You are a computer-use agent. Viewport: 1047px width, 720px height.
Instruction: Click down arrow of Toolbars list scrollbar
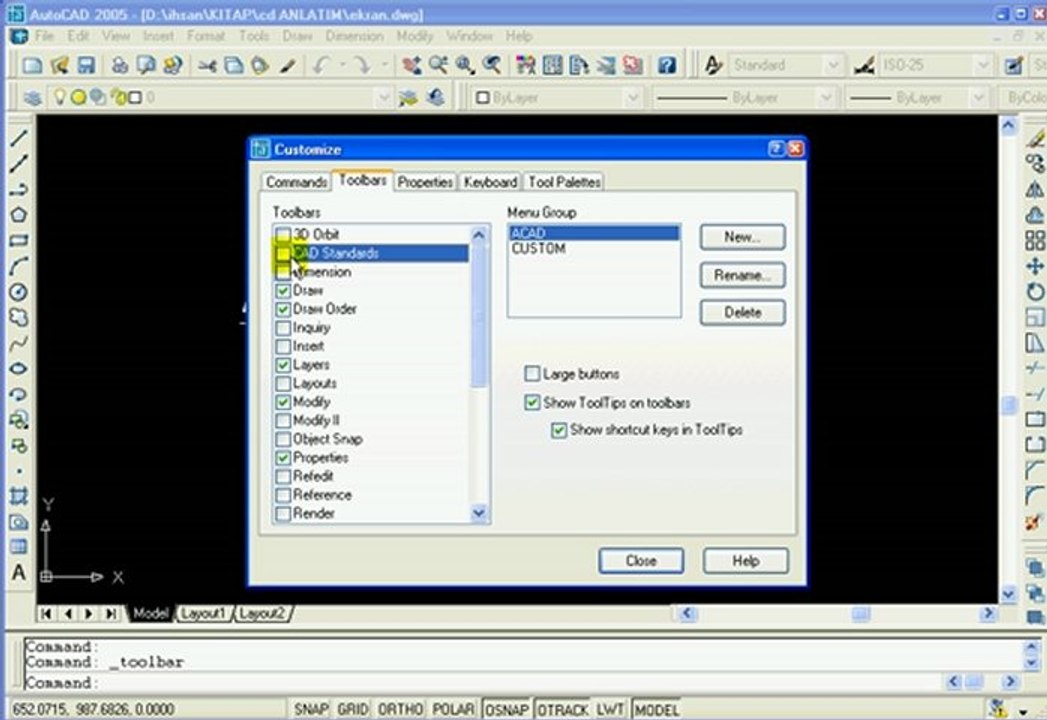[x=479, y=513]
